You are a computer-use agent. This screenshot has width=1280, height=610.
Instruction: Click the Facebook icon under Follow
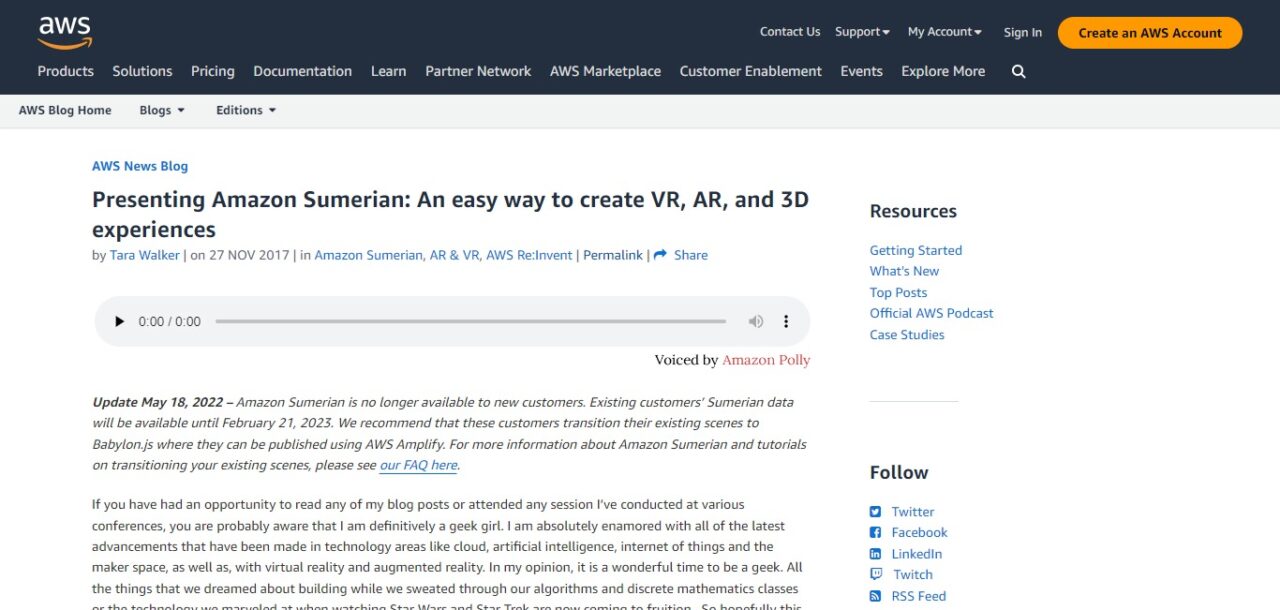[875, 533]
